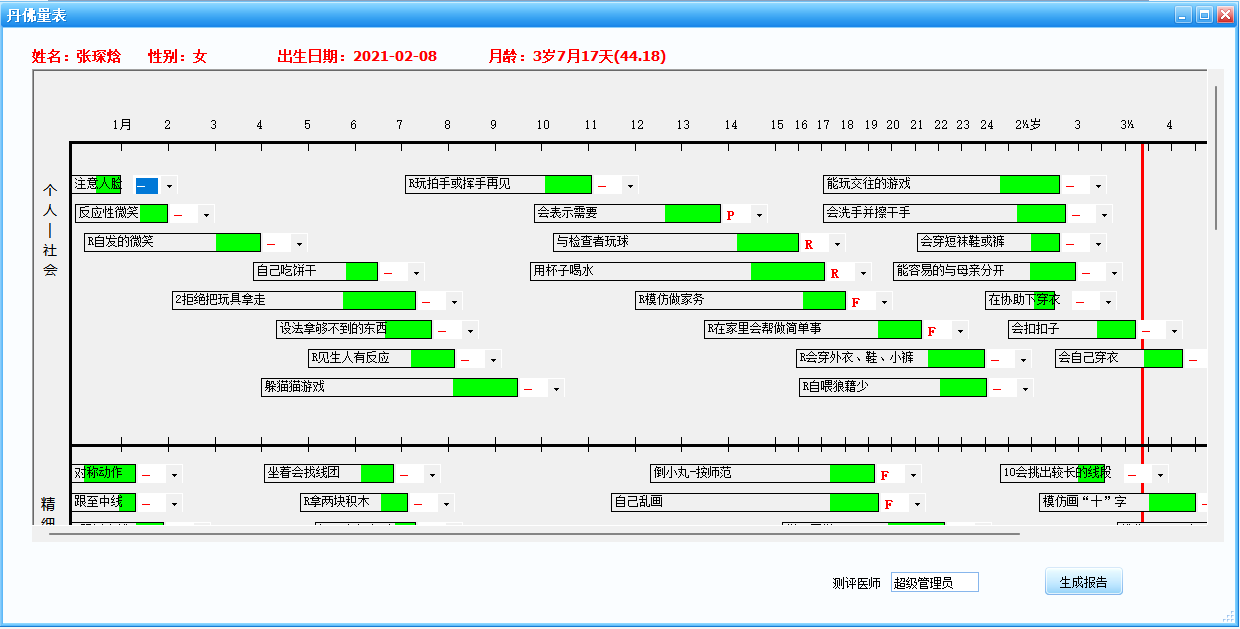Open result dropdown next to 注意人脸
1240x629 pixels.
(x=169, y=186)
